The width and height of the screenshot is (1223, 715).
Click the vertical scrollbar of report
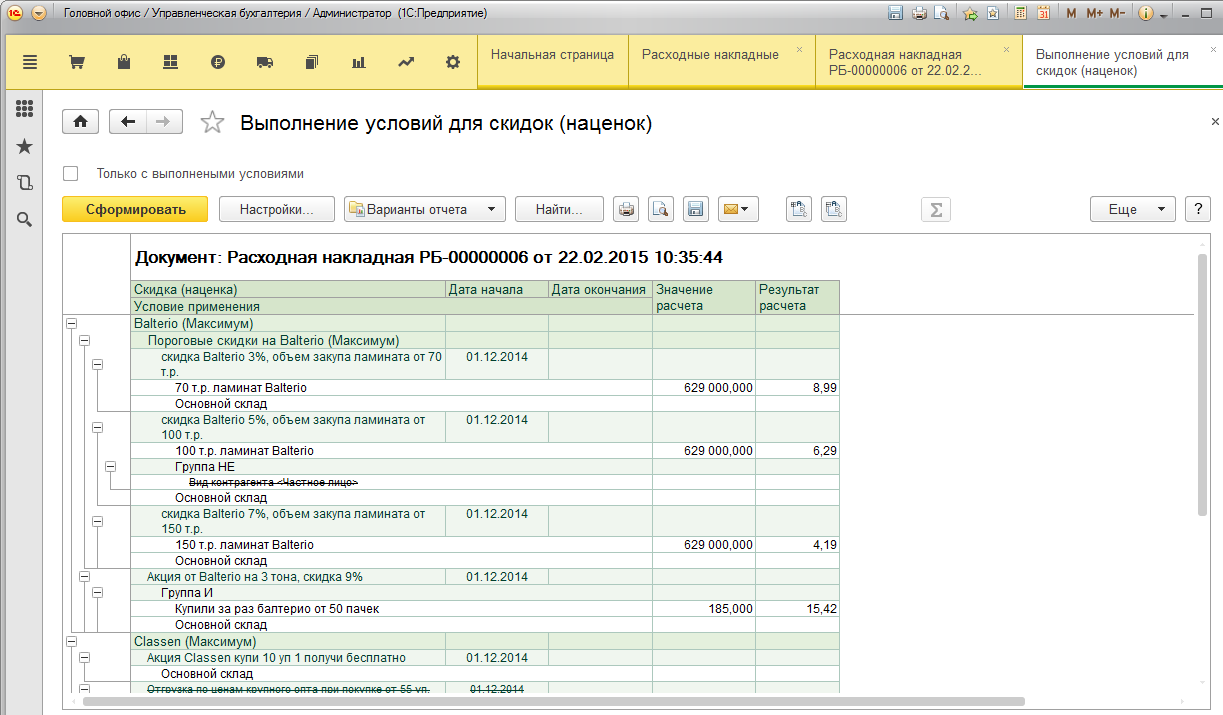tap(1202, 385)
